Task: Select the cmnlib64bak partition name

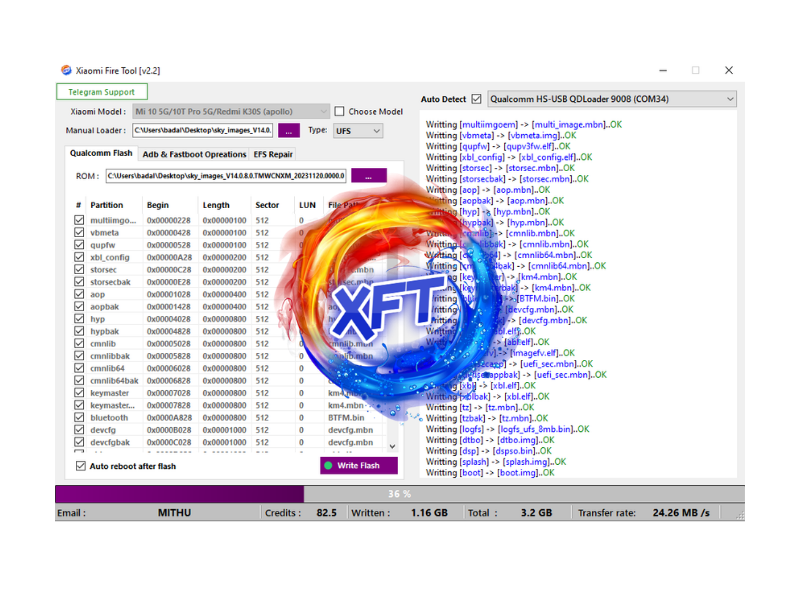Action: (x=114, y=381)
